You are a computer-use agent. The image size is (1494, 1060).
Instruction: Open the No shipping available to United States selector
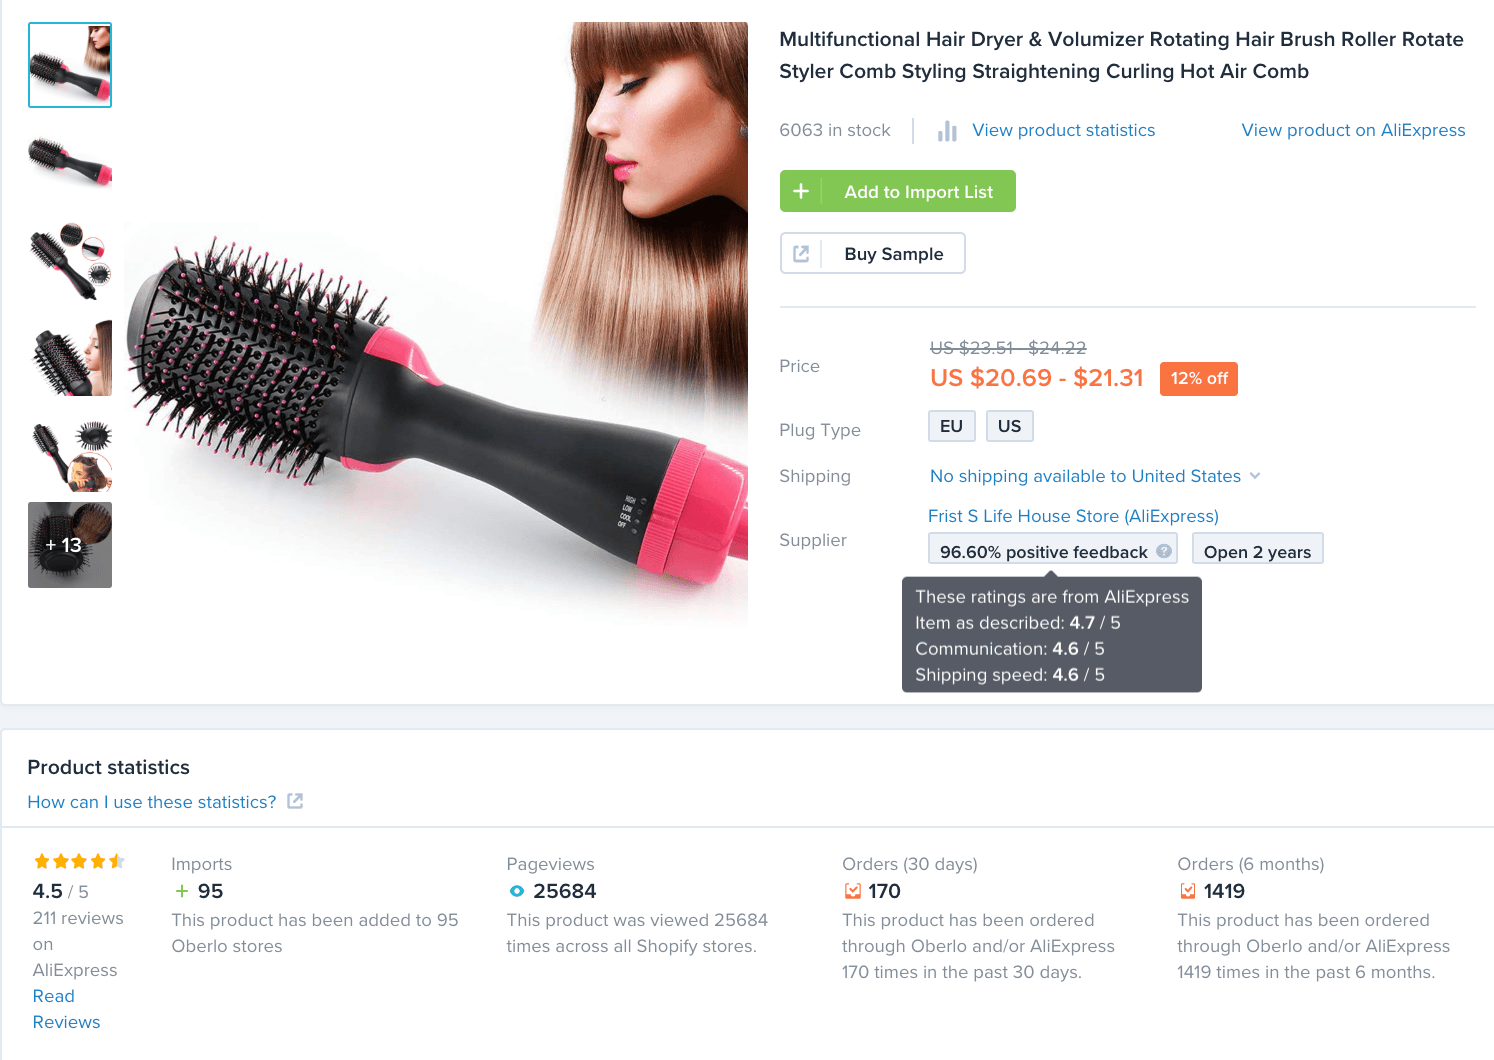tap(1095, 476)
